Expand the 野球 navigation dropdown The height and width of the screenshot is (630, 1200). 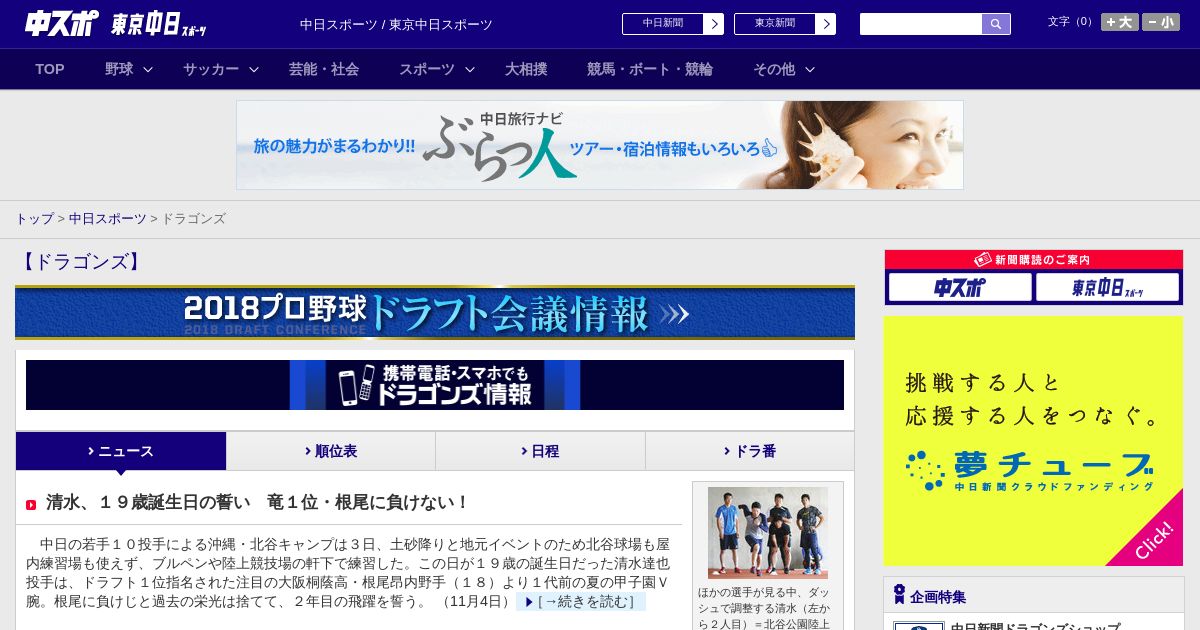tap(129, 69)
